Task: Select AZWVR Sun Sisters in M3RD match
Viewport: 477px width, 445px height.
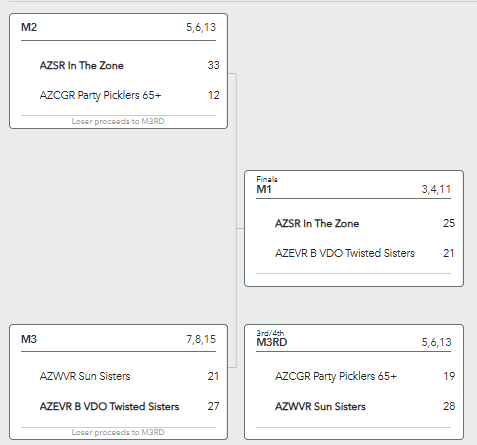Action: pos(320,406)
